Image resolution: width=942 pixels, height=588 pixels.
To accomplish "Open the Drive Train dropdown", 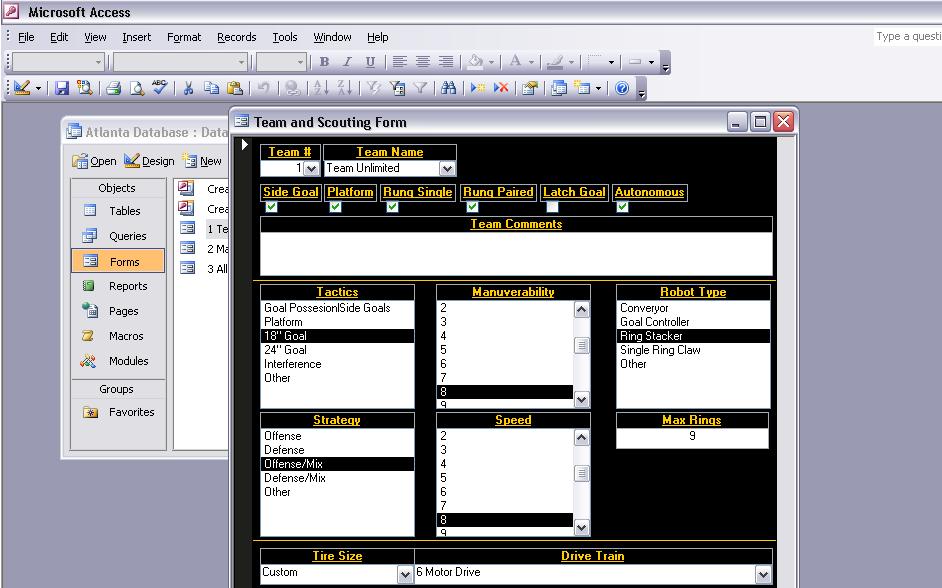I will point(763,574).
